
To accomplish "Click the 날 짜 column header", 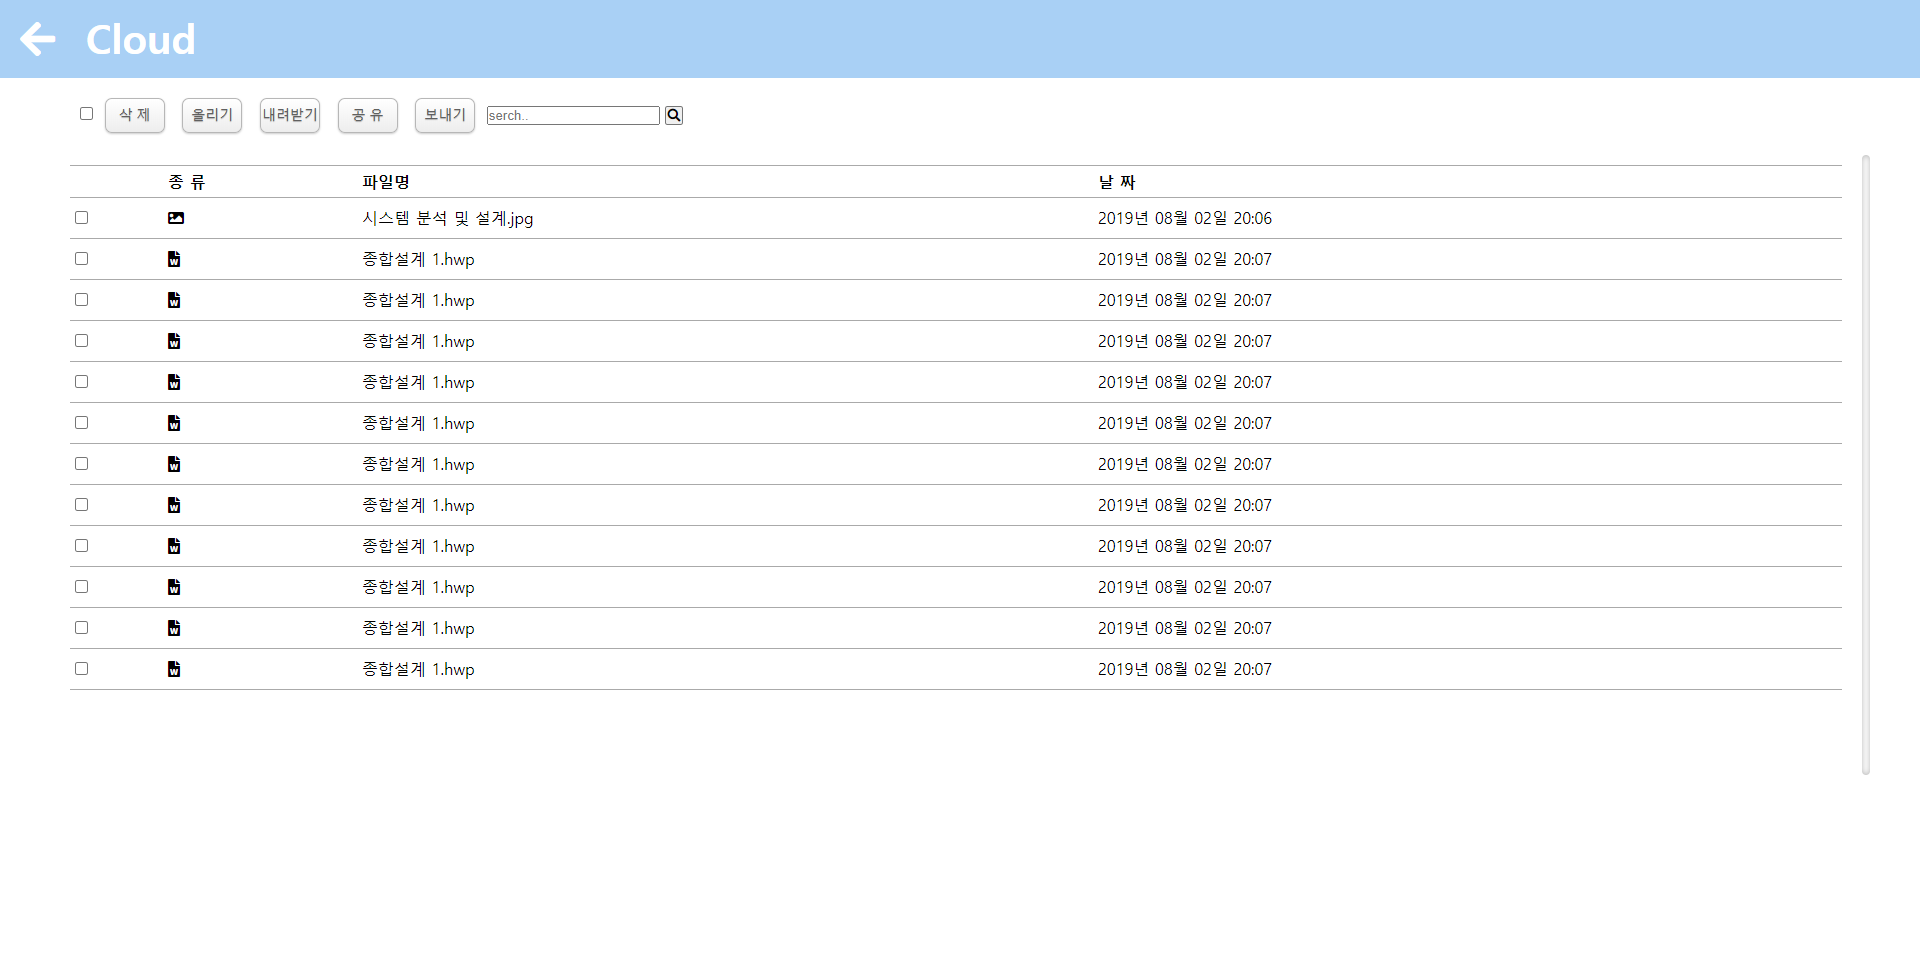I will point(1116,182).
